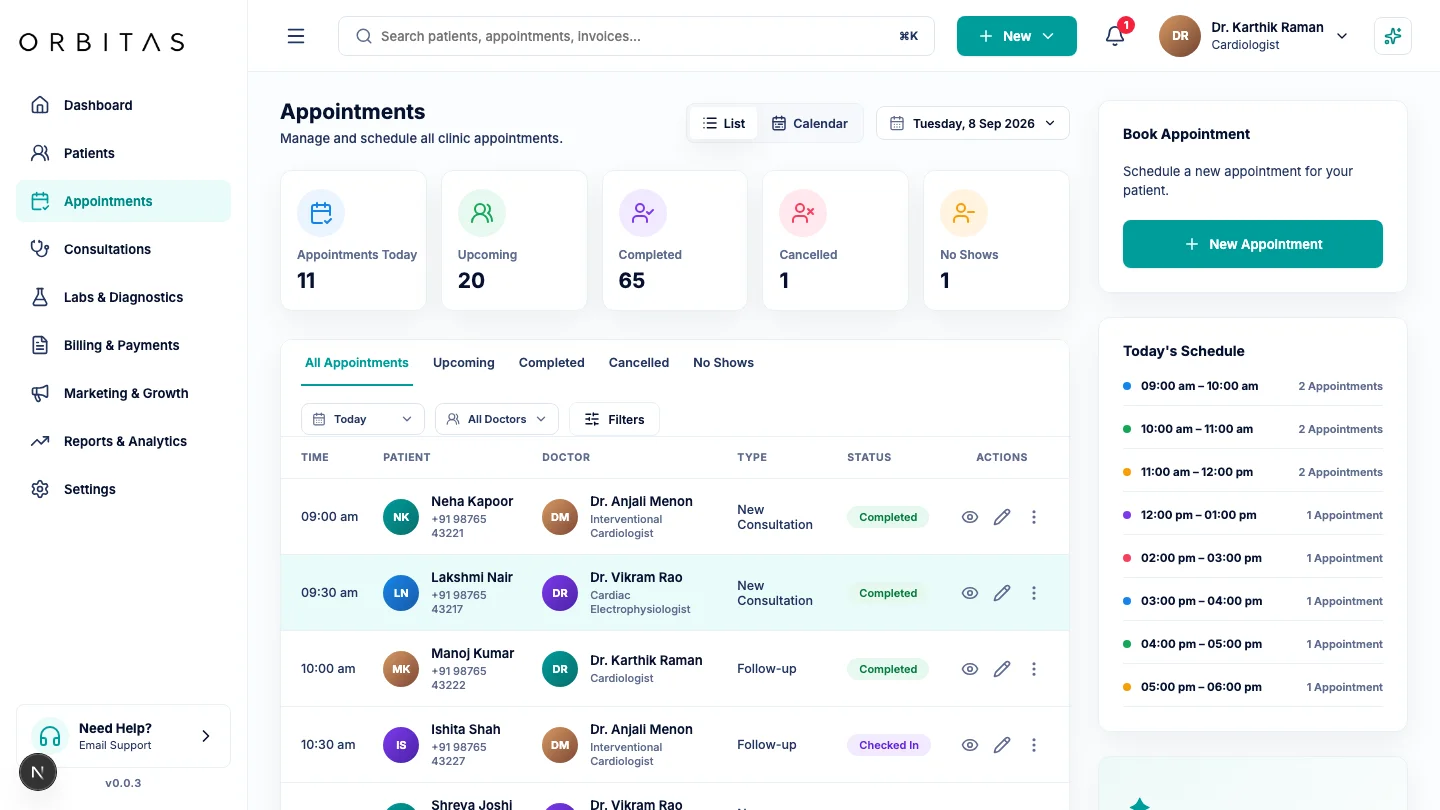
Task: Open Billing & Payments in sidebar
Action: pyautogui.click(x=123, y=345)
